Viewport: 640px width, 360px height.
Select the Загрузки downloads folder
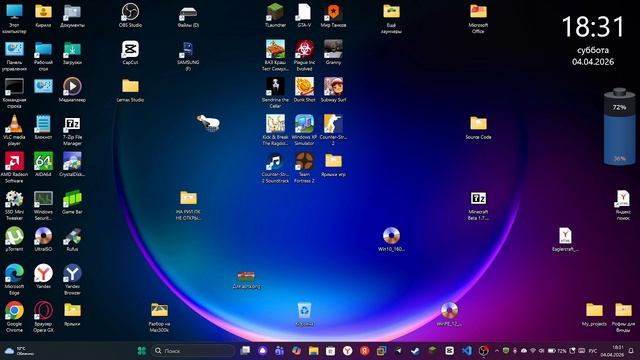(x=72, y=53)
